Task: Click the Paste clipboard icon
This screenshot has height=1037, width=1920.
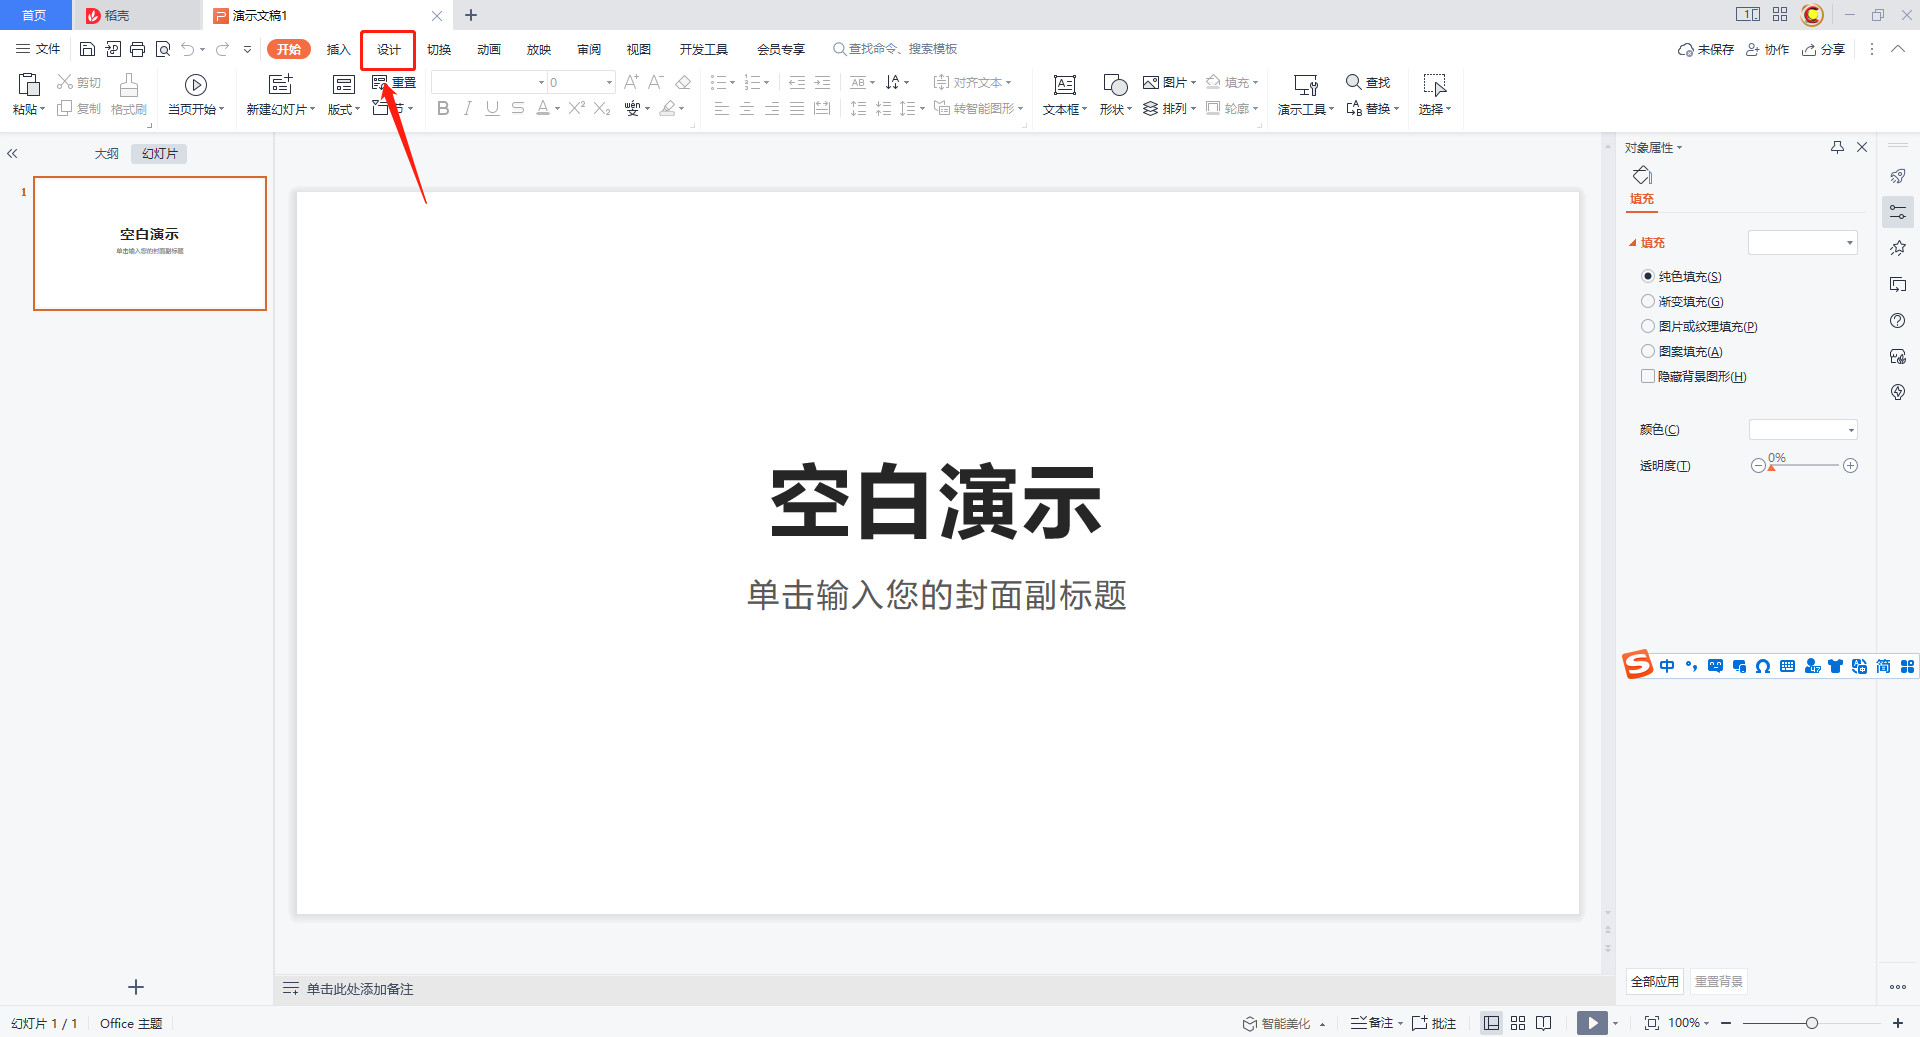Action: coord(29,84)
